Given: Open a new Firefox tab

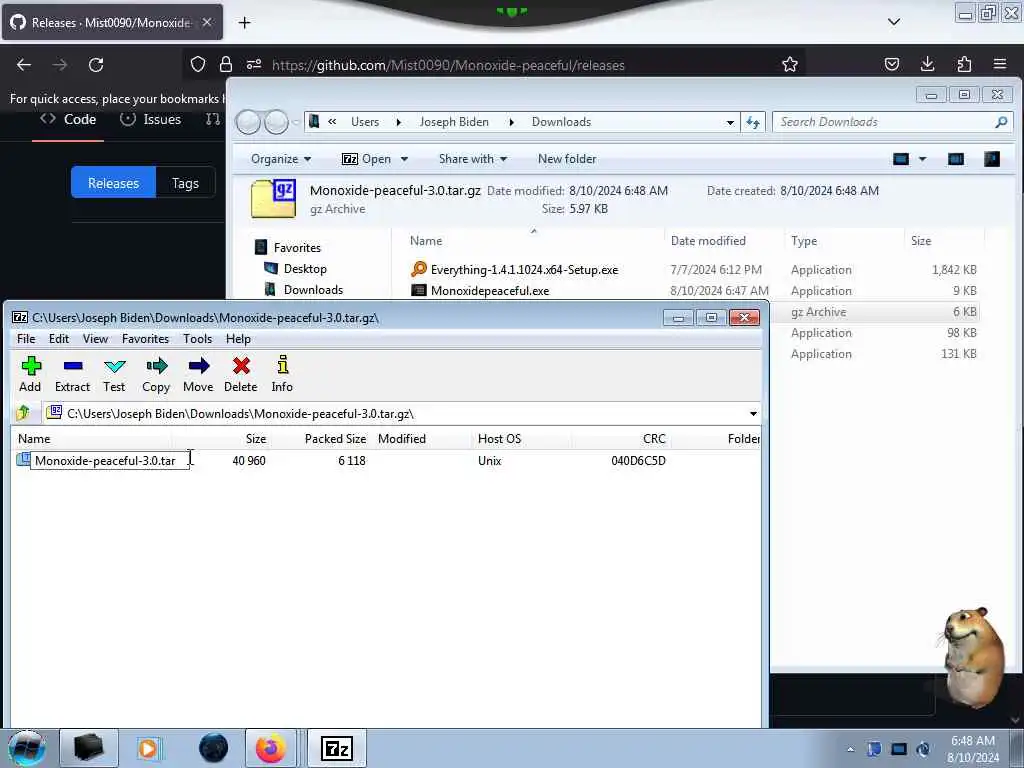Looking at the screenshot, I should click(x=244, y=23).
